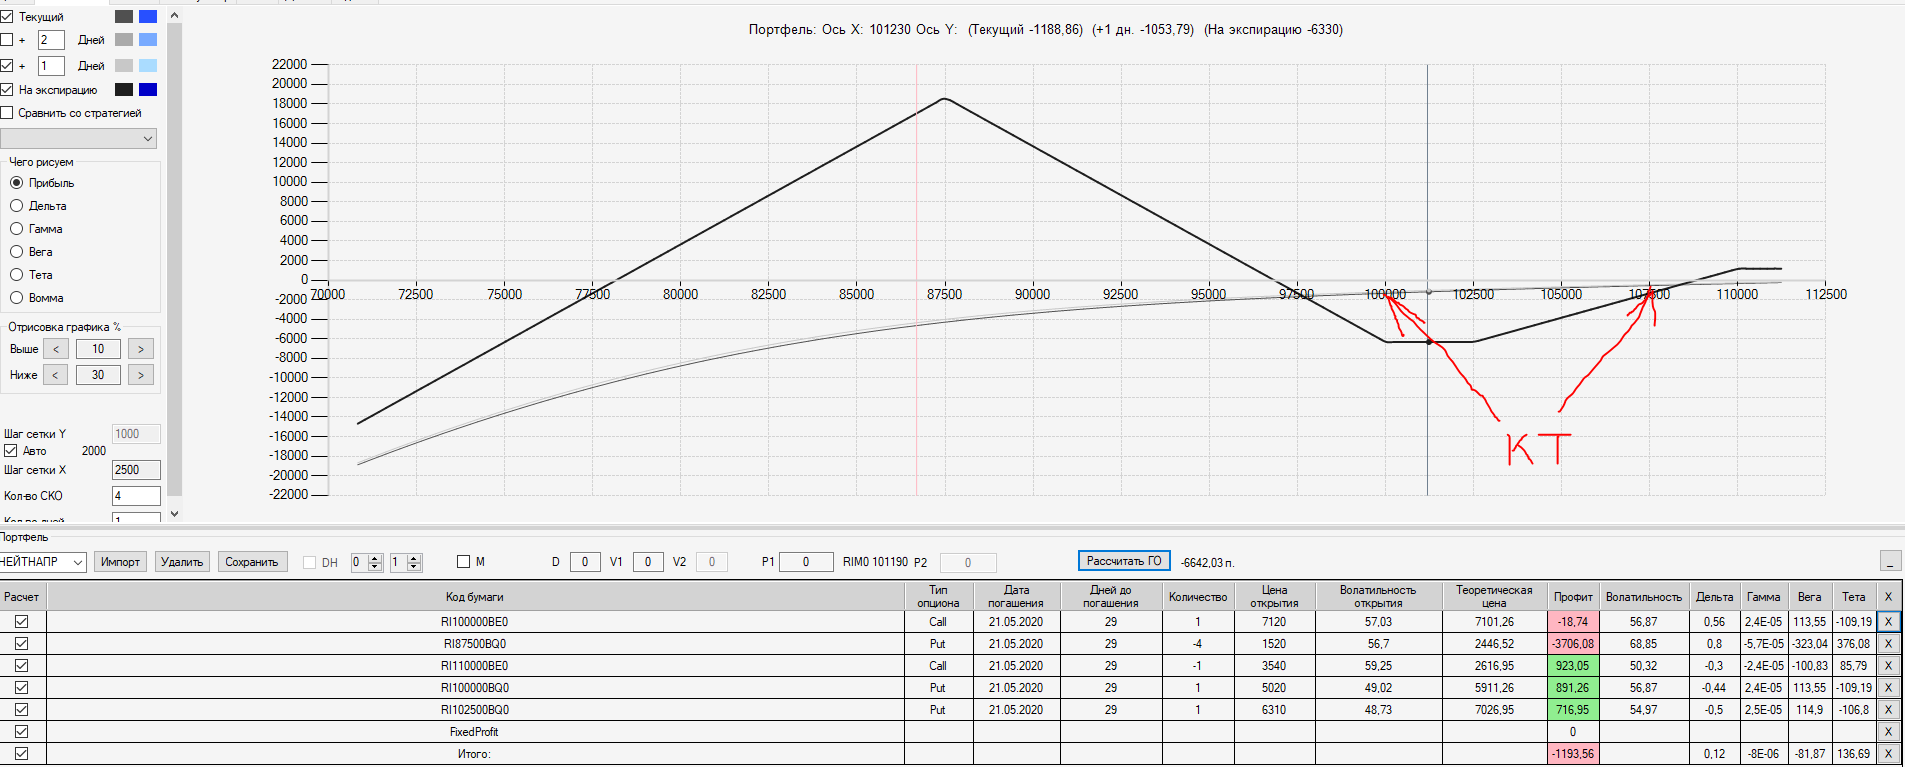Screen dimensions: 1905x767
Task: Click the Тета column header
Action: [1854, 597]
